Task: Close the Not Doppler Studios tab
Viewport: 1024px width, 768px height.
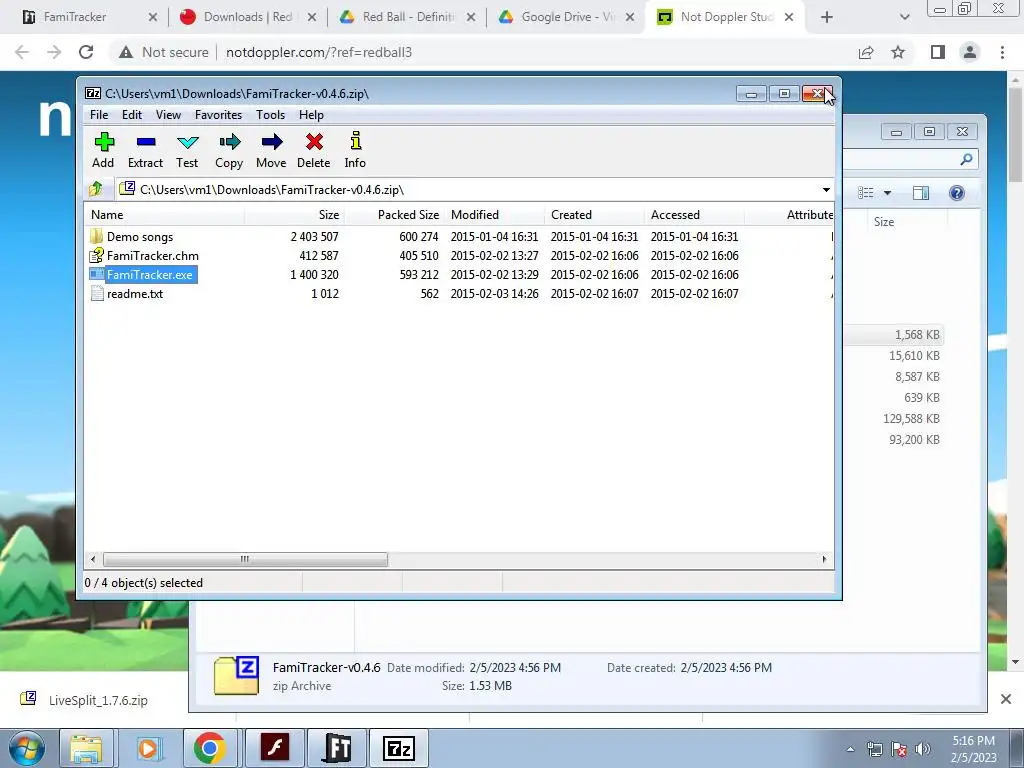Action: click(789, 17)
